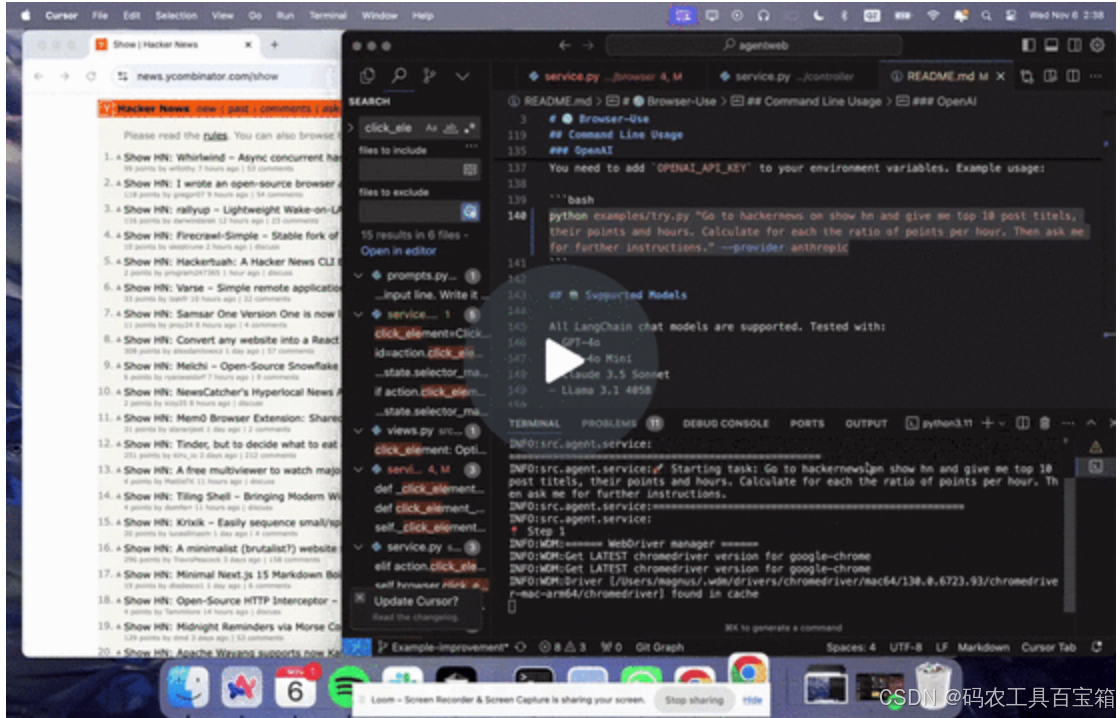Toggle bottom panel layout icon
Screen dimensions: 1120x718
click(1051, 46)
